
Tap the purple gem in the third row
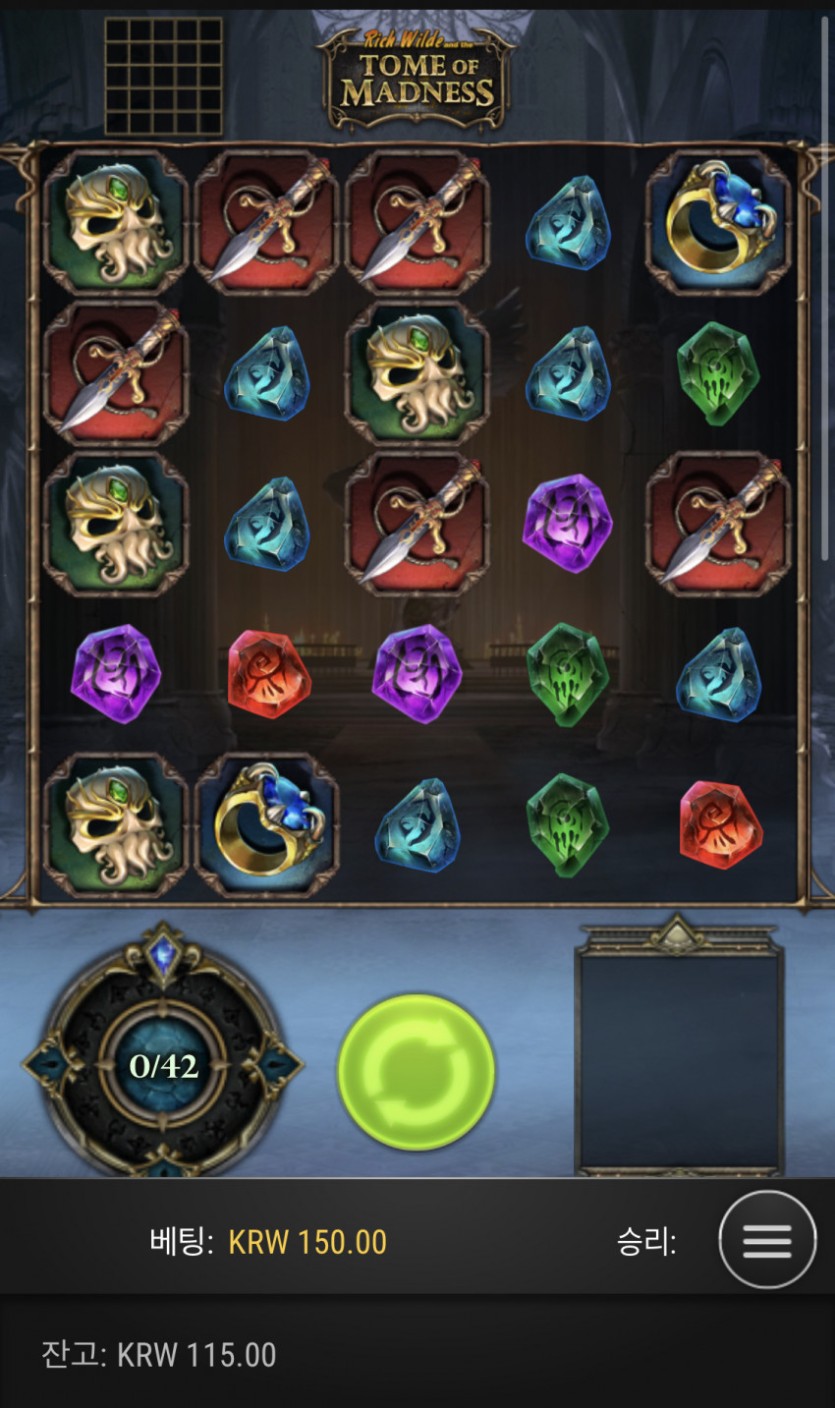pos(567,523)
